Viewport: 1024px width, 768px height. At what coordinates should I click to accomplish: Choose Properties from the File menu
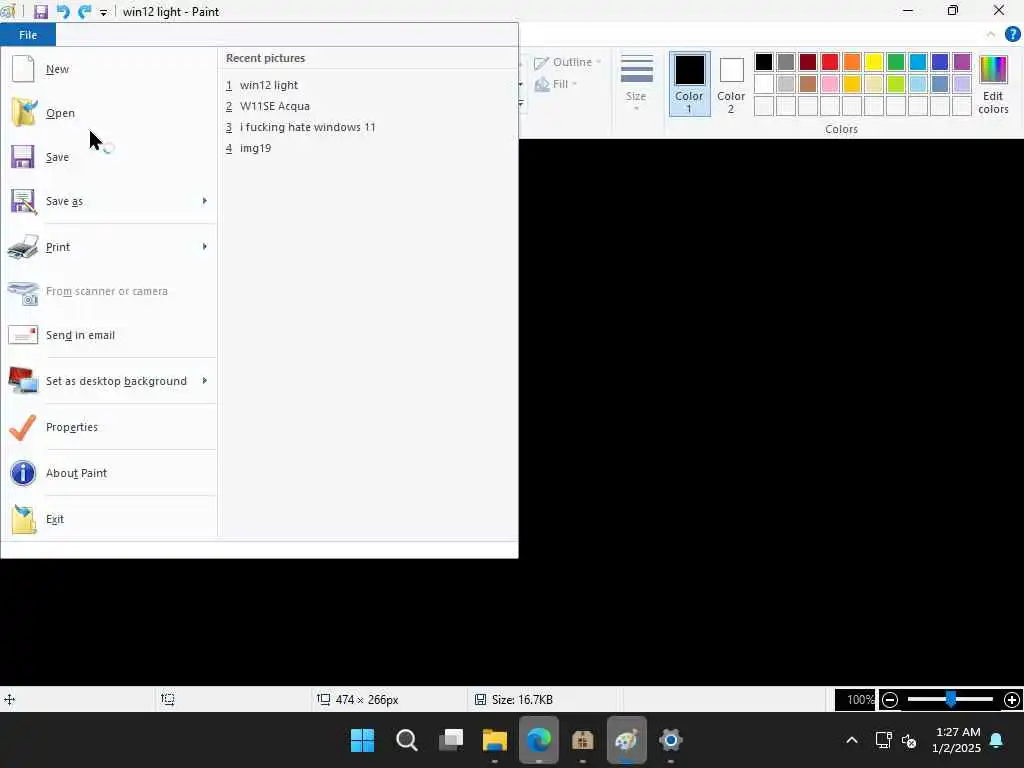109,427
